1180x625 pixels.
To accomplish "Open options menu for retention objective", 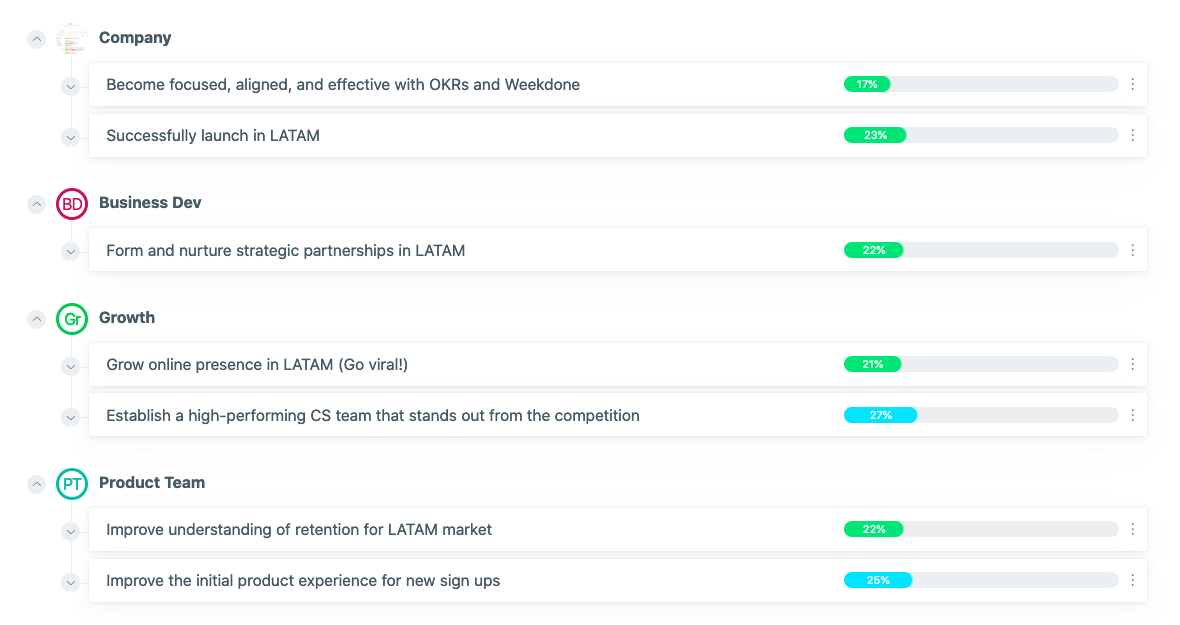I will pyautogui.click(x=1133, y=529).
